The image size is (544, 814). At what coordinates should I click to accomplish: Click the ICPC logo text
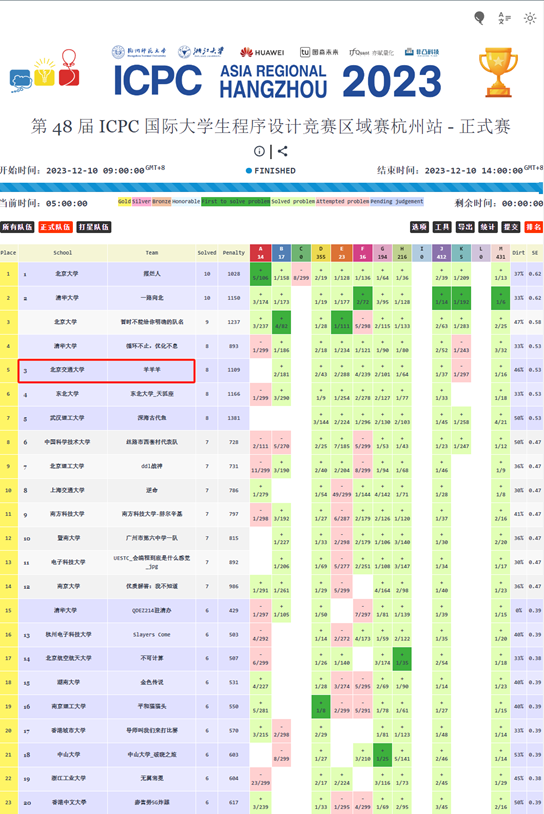[158, 80]
